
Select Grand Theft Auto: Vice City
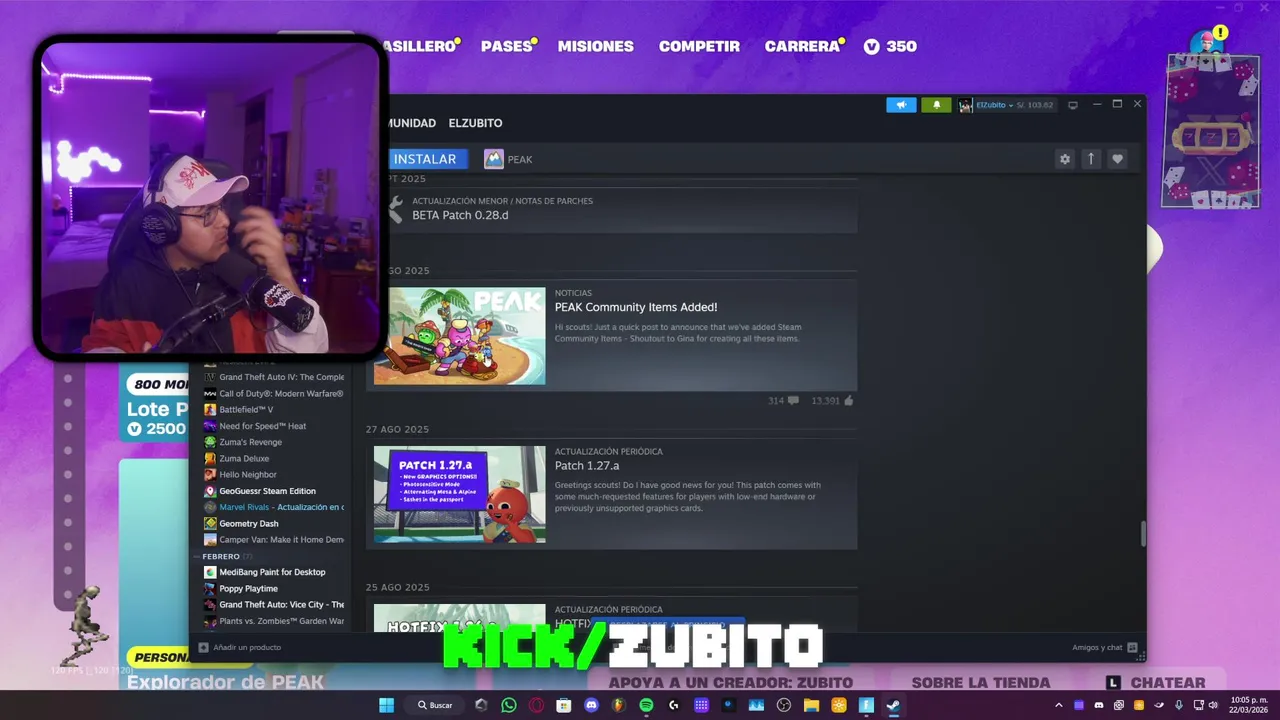click(x=274, y=604)
